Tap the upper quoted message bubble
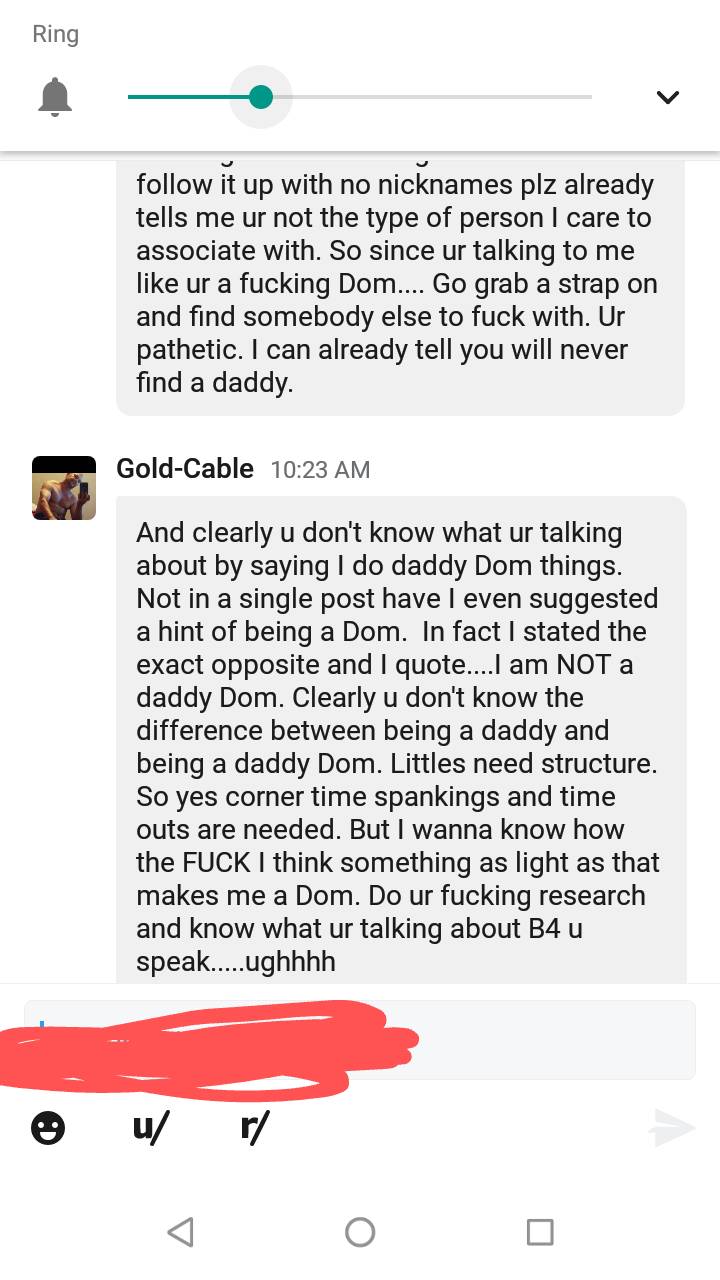720x1280 pixels. click(400, 283)
